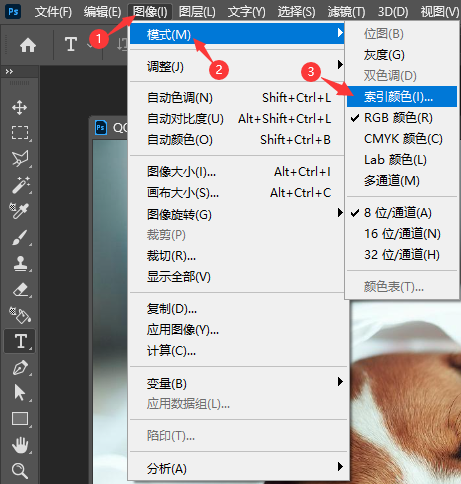Viewport: 461px width, 484px height.
Task: Choose 复制(D)... command
Action: (237, 309)
